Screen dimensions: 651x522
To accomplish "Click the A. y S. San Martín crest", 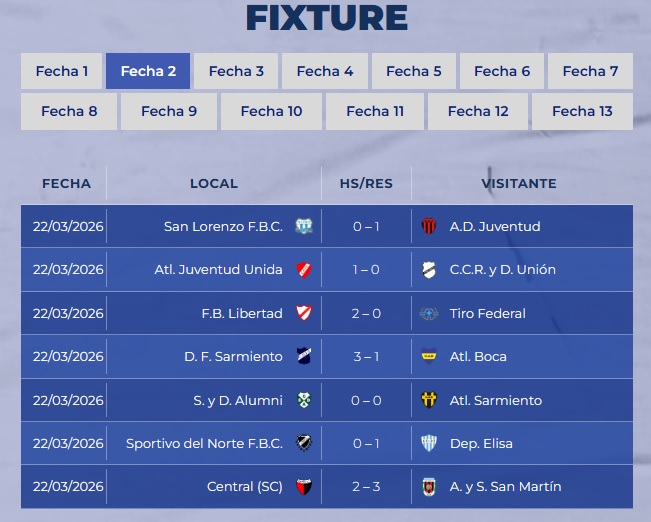I will (429, 487).
